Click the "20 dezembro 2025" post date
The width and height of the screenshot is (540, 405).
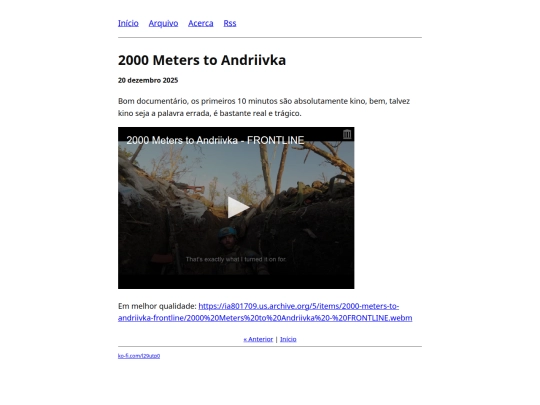click(x=148, y=80)
